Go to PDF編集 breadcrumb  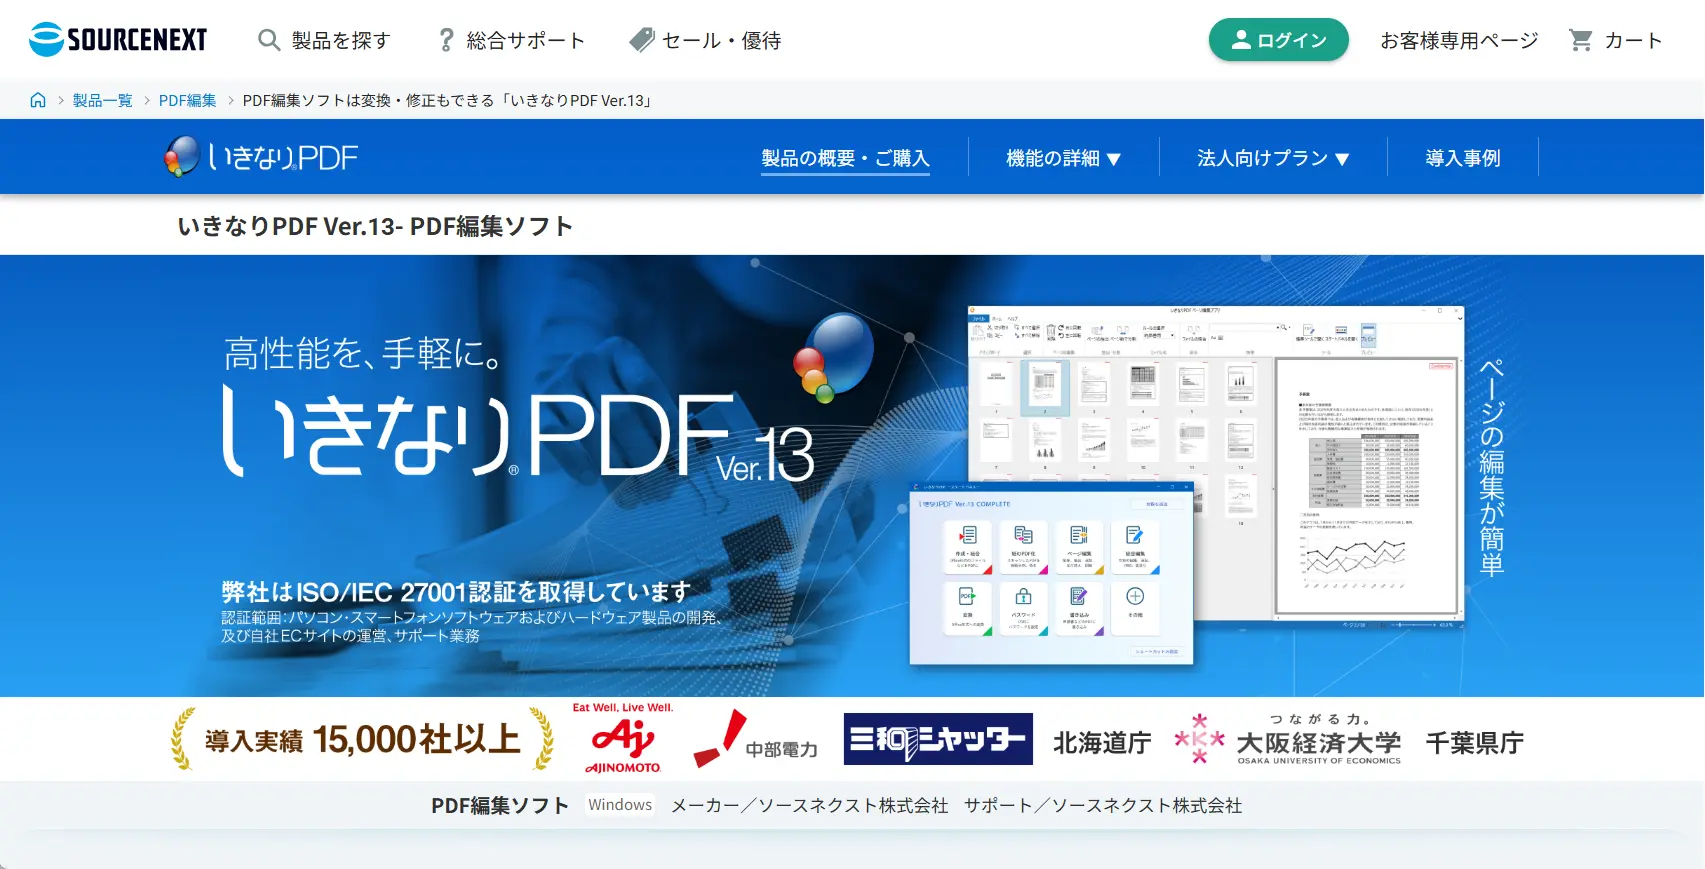click(187, 100)
